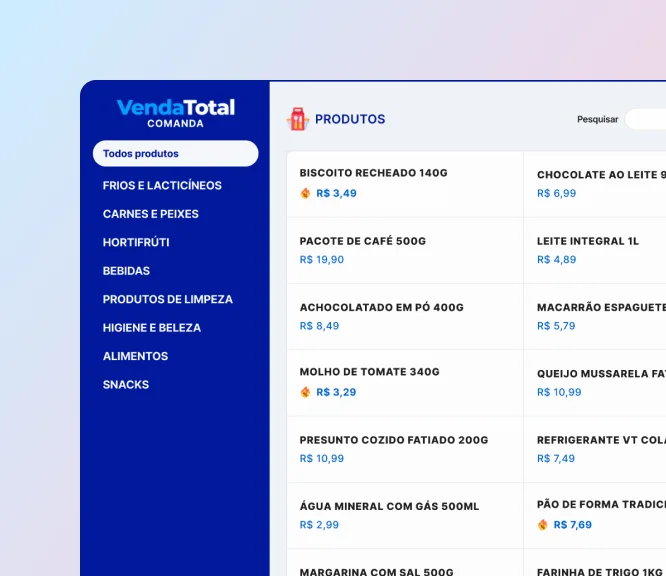Image resolution: width=666 pixels, height=576 pixels.
Task: Choose Presunto Cozido Fatiado 200G item
Action: 404,449
